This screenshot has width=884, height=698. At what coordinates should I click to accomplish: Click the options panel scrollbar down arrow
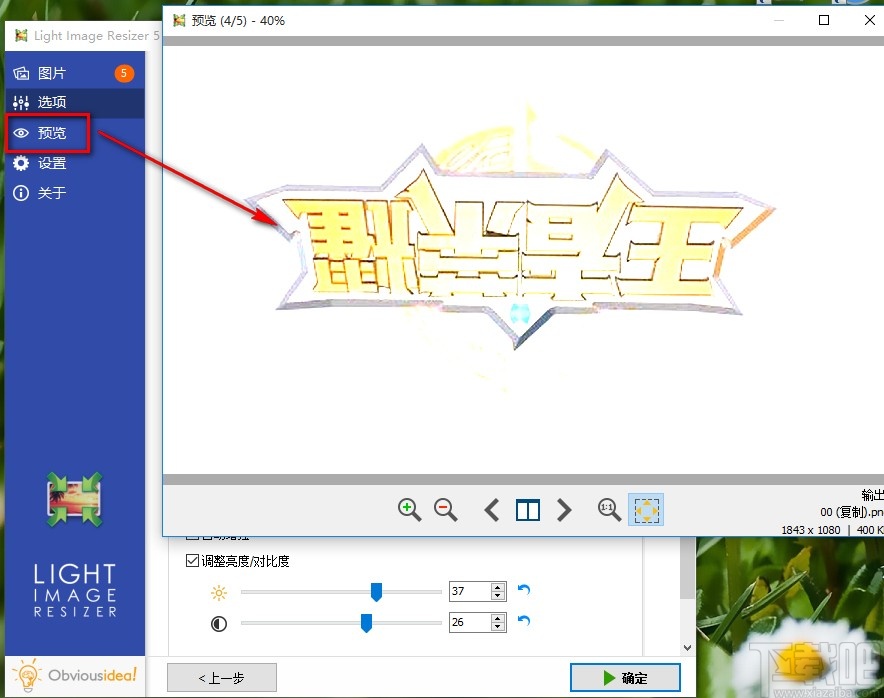pos(687,647)
